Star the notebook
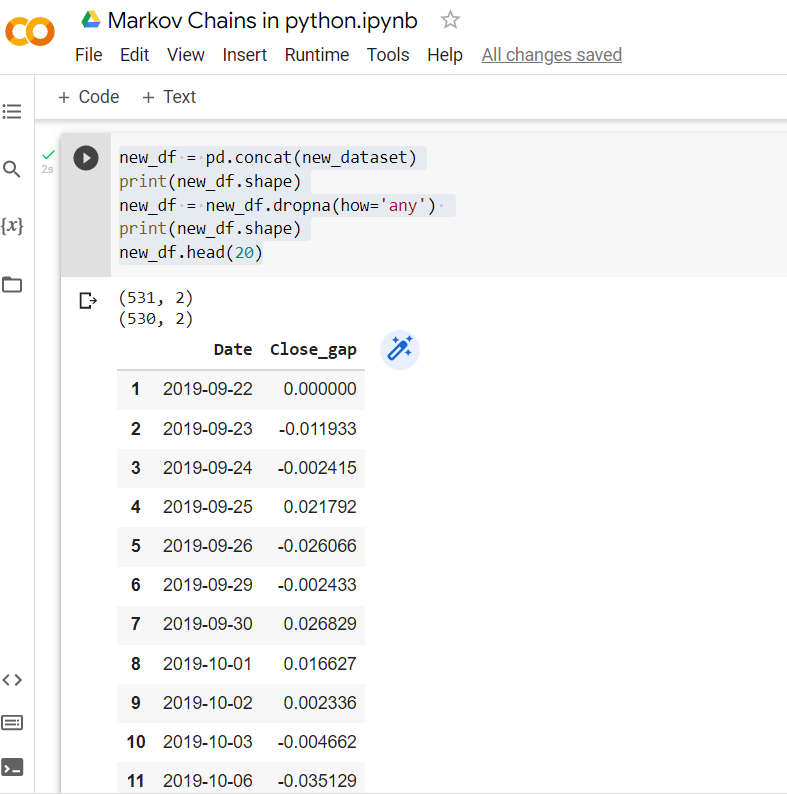787x794 pixels. [x=451, y=20]
